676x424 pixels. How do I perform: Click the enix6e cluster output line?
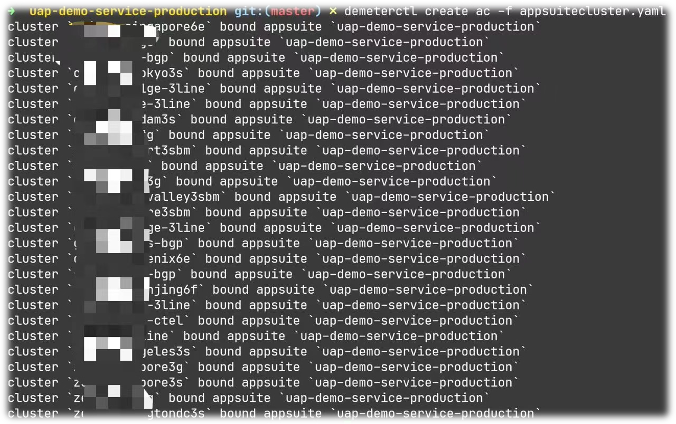[267, 259]
